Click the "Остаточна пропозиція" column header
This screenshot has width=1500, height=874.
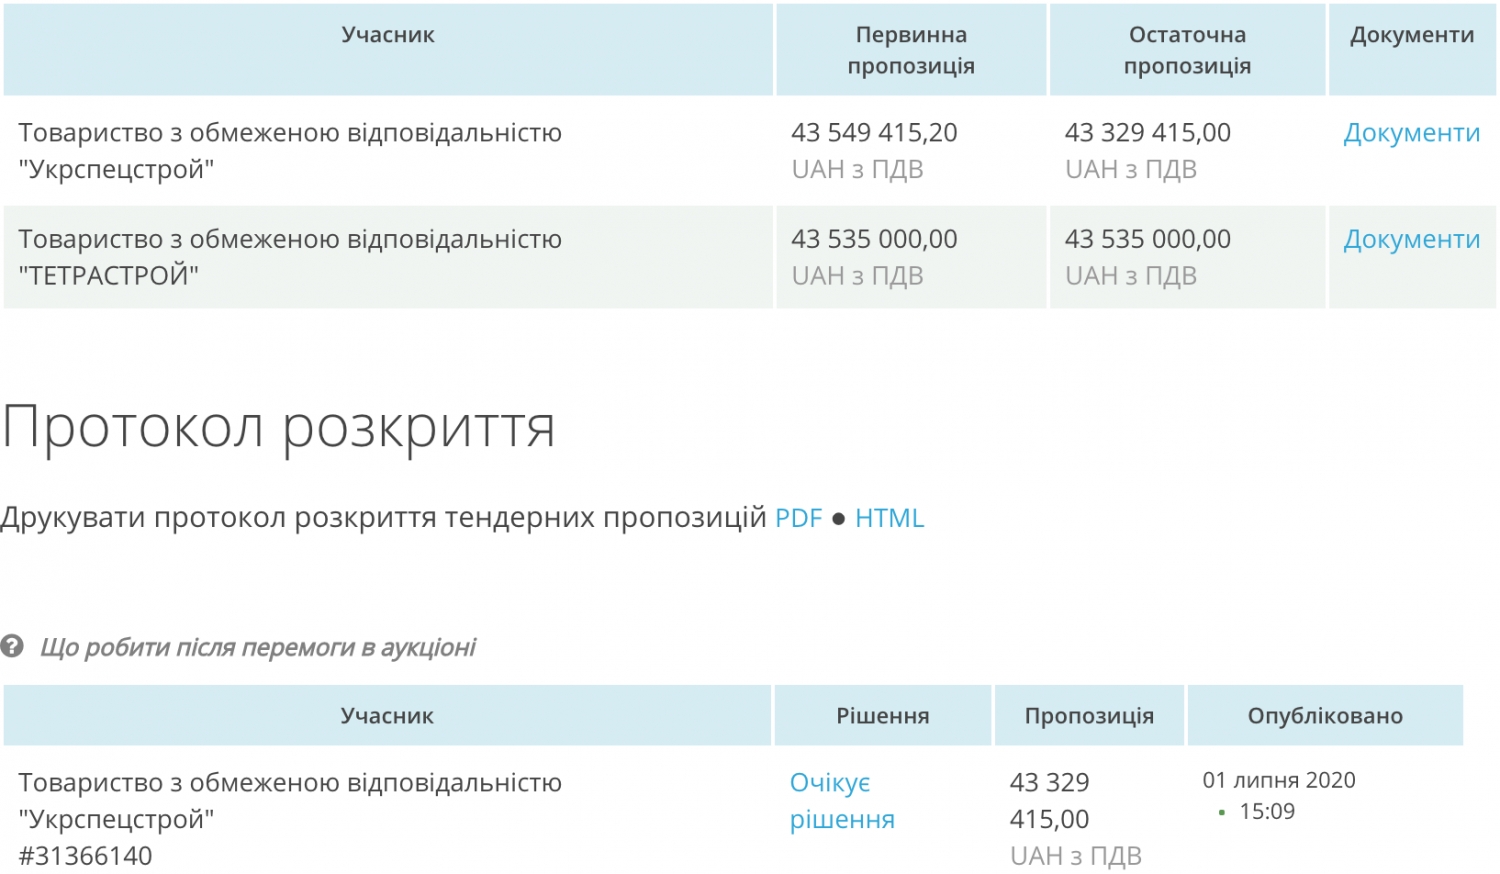click(x=1187, y=50)
